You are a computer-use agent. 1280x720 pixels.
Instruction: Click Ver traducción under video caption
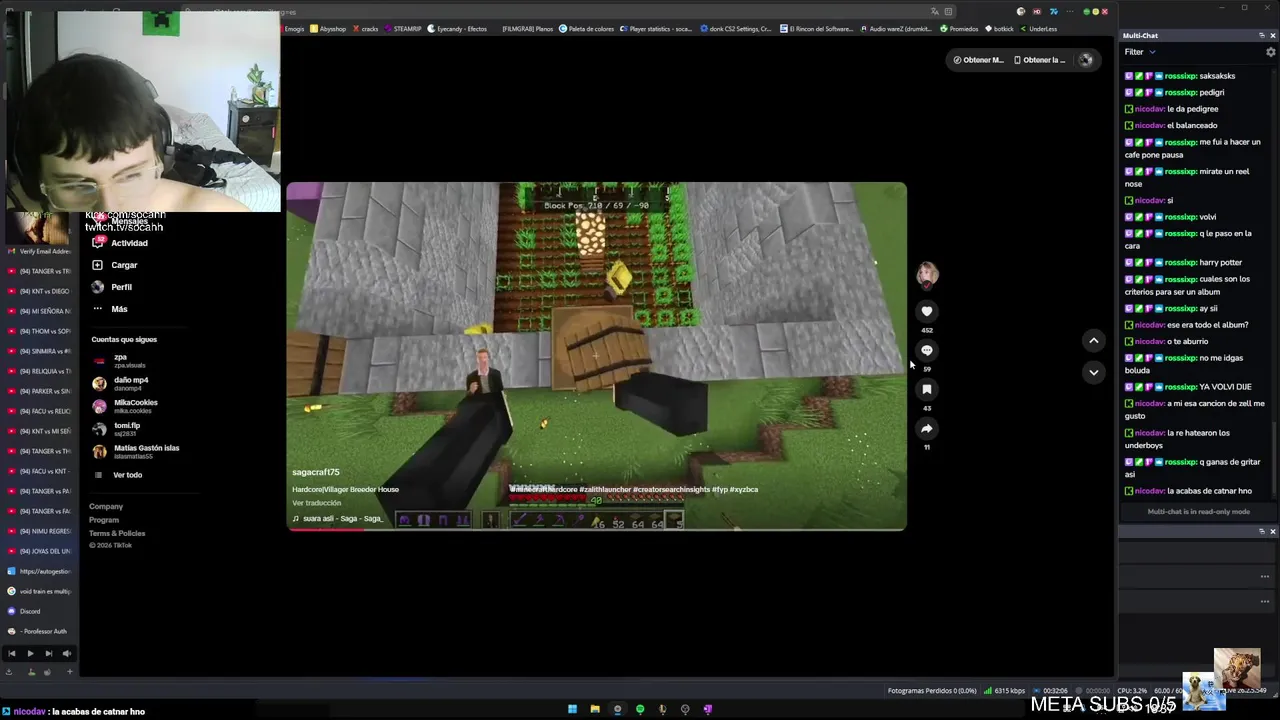click(x=316, y=503)
